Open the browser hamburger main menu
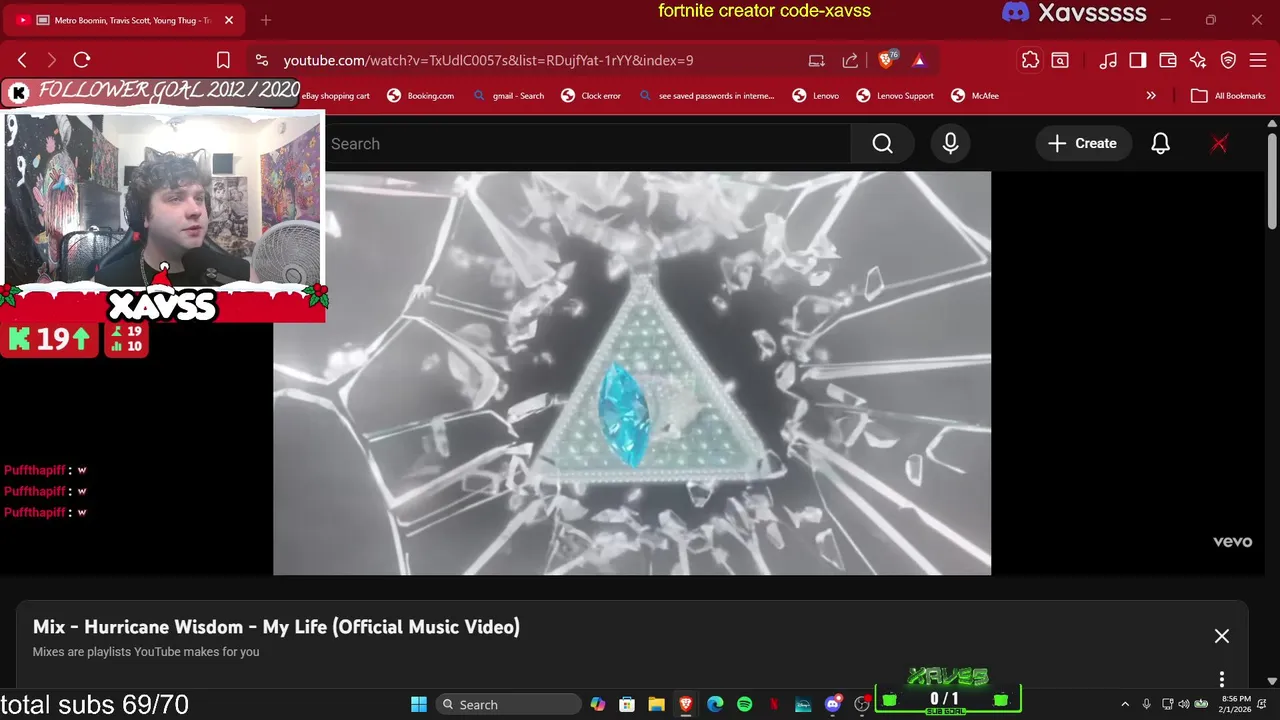This screenshot has height=720, width=1280. (1258, 60)
